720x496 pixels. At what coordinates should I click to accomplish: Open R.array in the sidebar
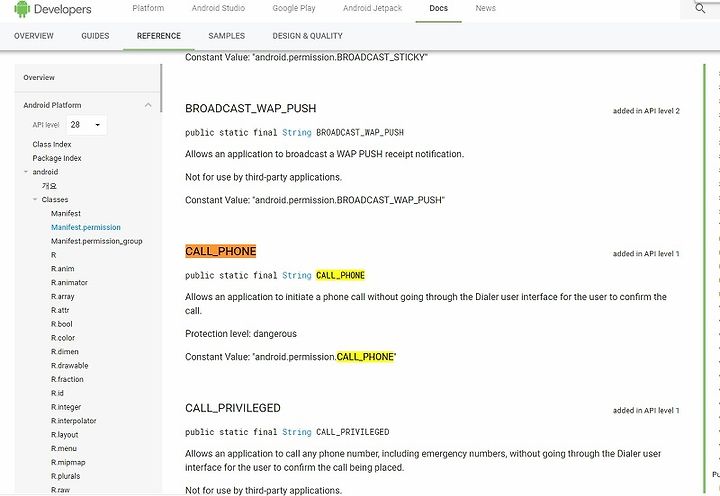click(62, 296)
